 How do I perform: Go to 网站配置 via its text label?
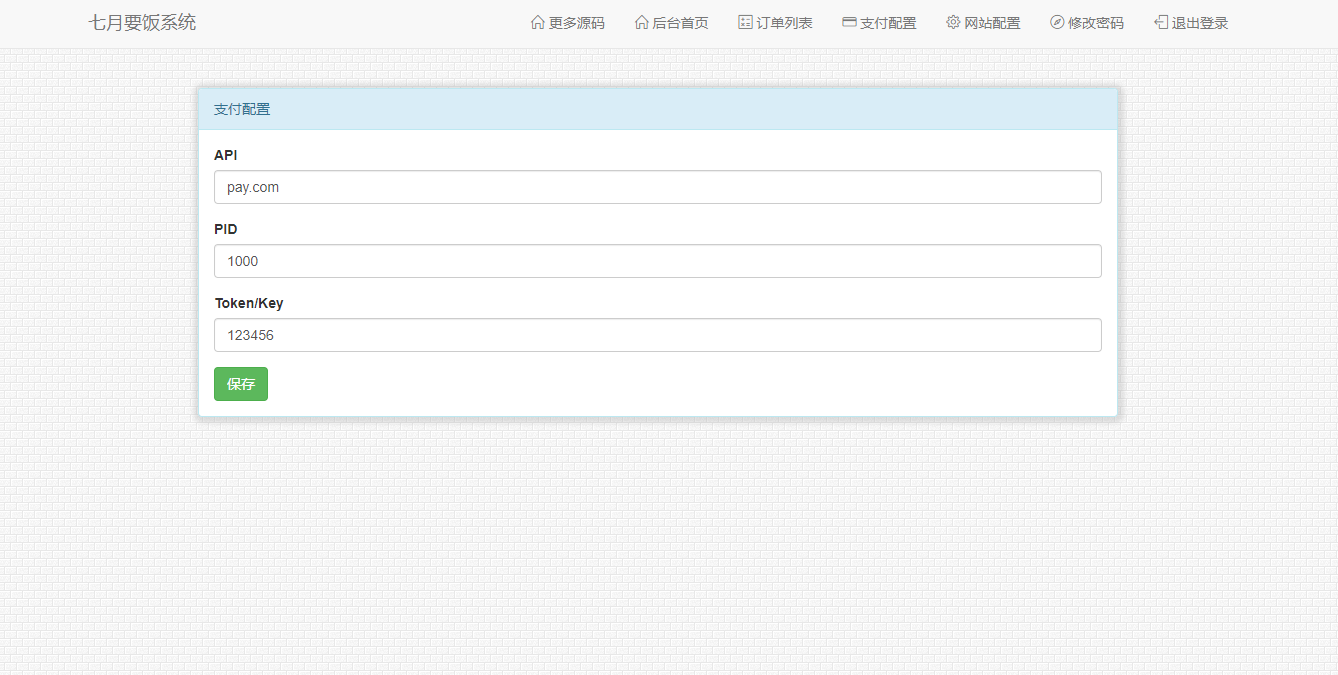point(992,23)
